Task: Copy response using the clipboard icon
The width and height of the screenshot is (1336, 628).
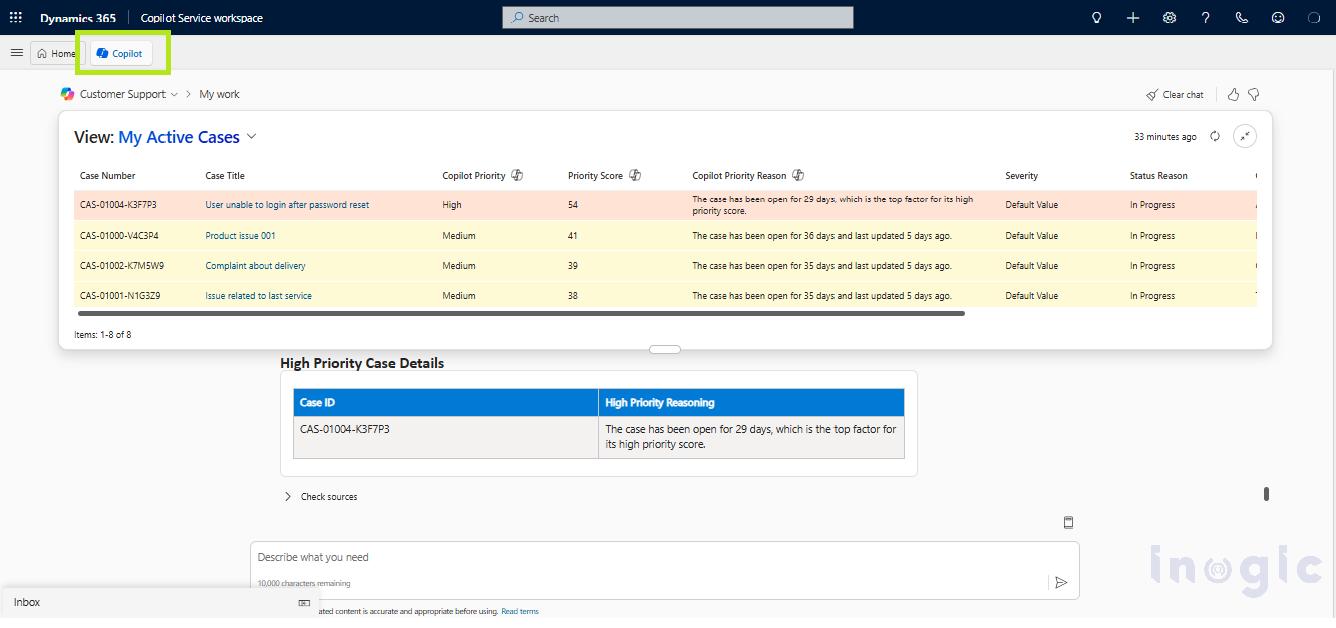Action: (1068, 522)
